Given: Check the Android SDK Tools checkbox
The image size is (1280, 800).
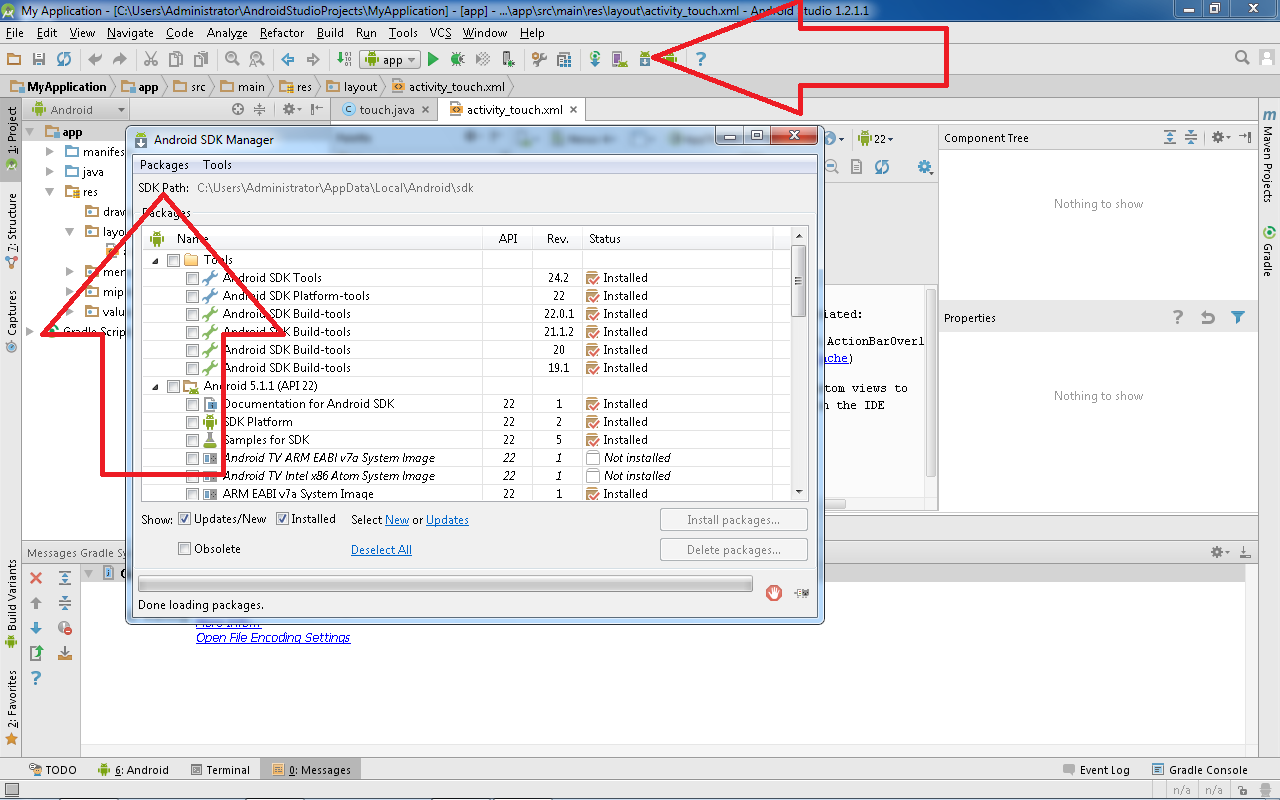Looking at the screenshot, I should click(x=192, y=278).
